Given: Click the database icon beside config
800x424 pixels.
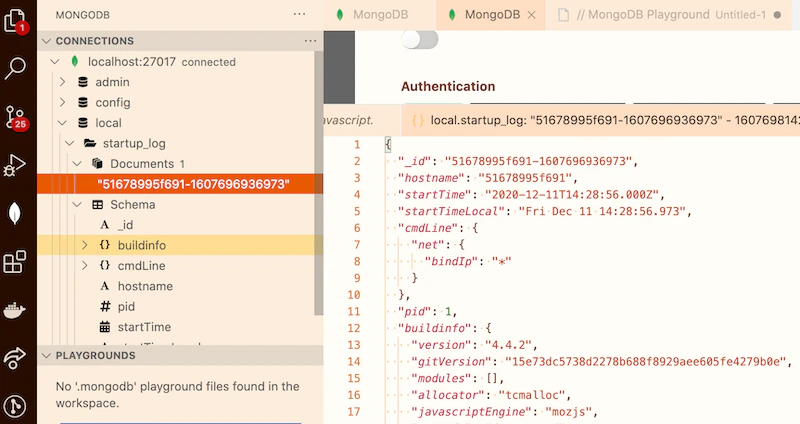Looking at the screenshot, I should [83, 103].
